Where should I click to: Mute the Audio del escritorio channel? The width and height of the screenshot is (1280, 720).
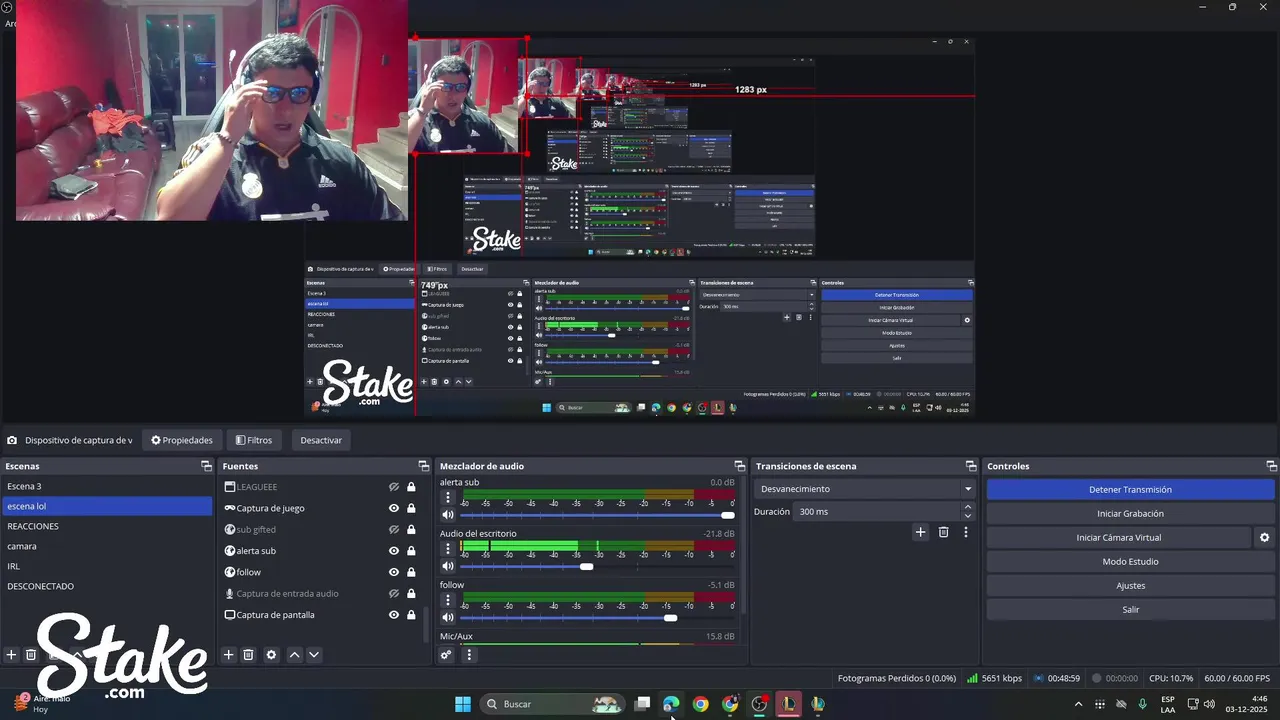(x=448, y=567)
